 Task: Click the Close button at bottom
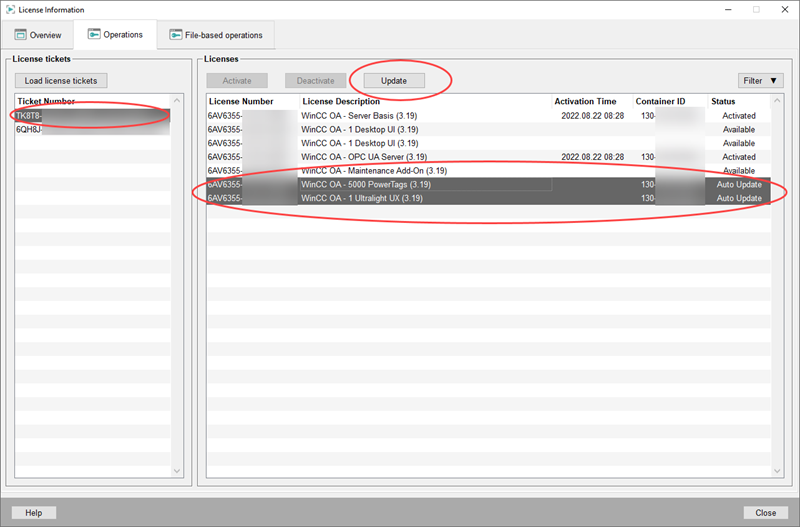(x=765, y=513)
